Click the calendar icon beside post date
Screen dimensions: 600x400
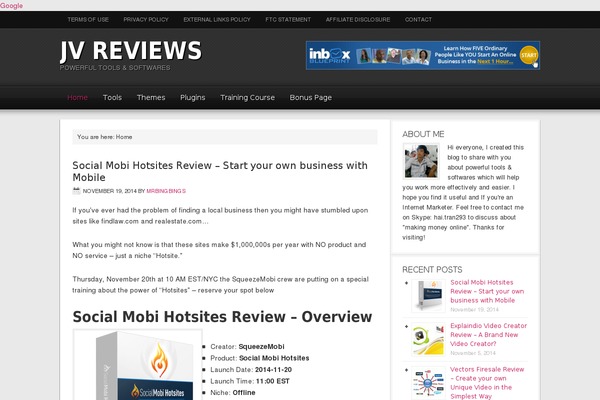point(76,191)
